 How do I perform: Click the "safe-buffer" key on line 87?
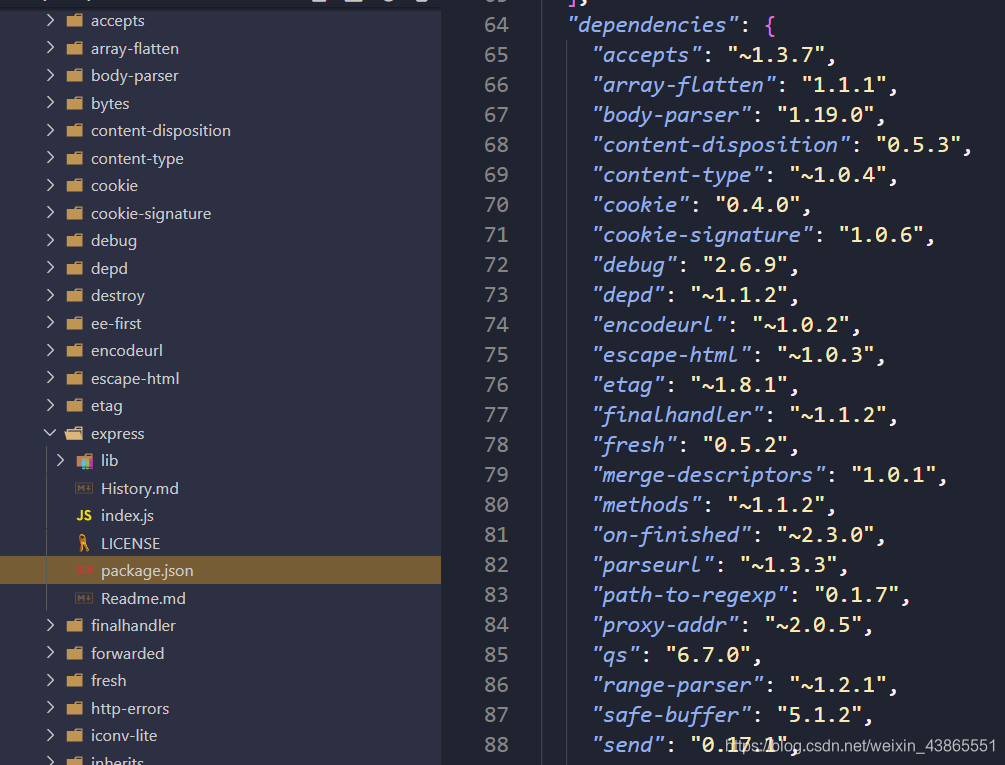(x=671, y=714)
